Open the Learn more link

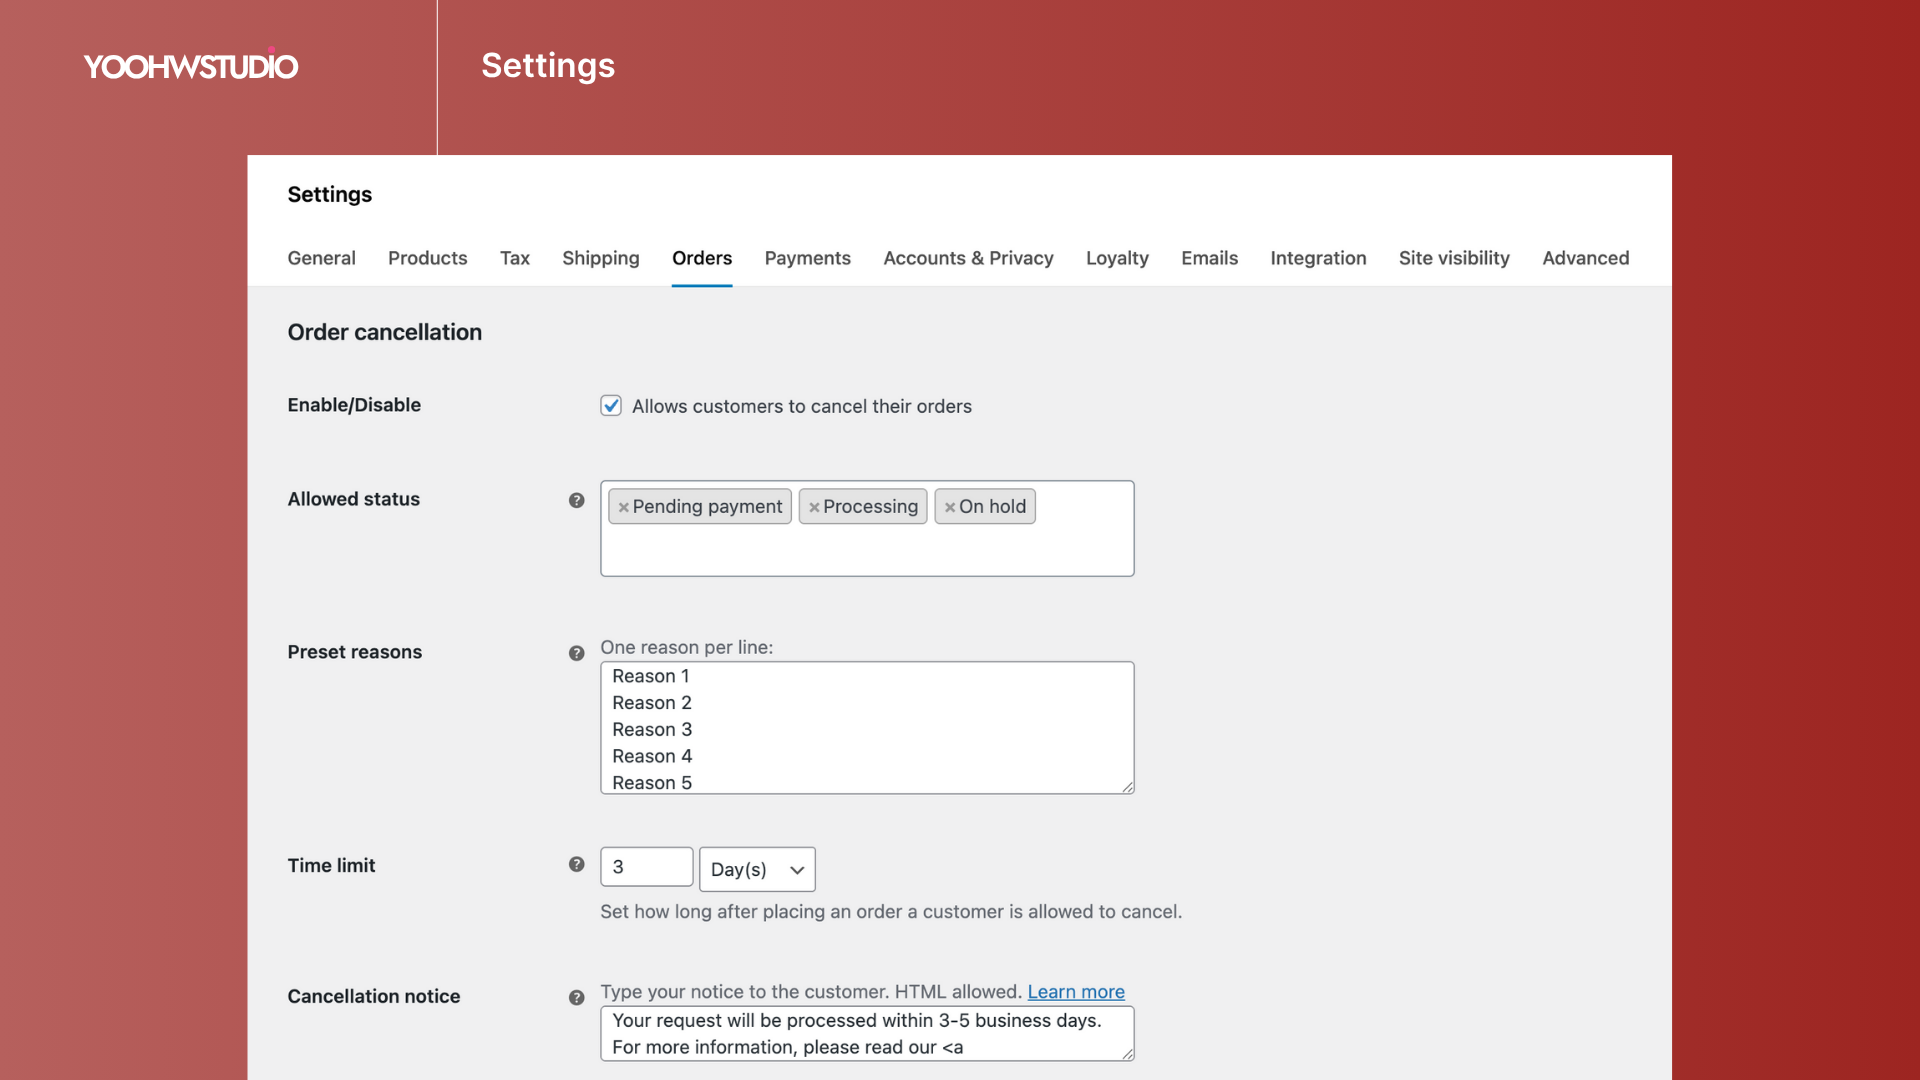click(1076, 992)
